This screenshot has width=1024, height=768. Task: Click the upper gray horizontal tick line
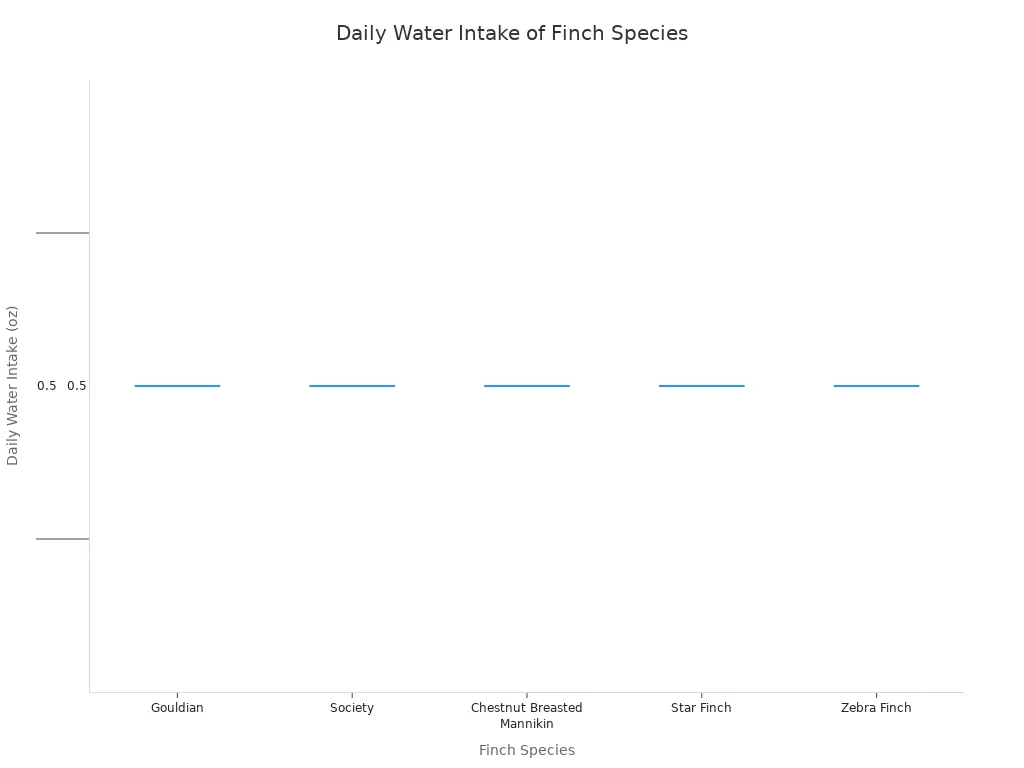point(62,233)
